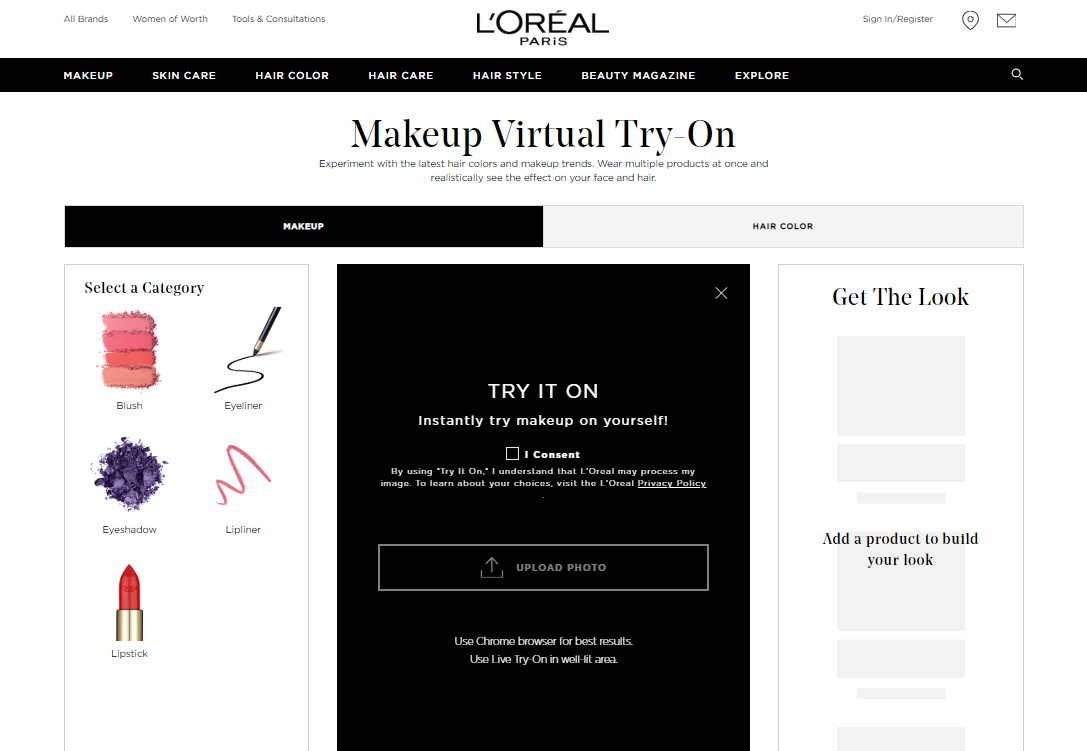Select the Lipliner category icon
This screenshot has height=751, width=1087.
pyautogui.click(x=243, y=474)
